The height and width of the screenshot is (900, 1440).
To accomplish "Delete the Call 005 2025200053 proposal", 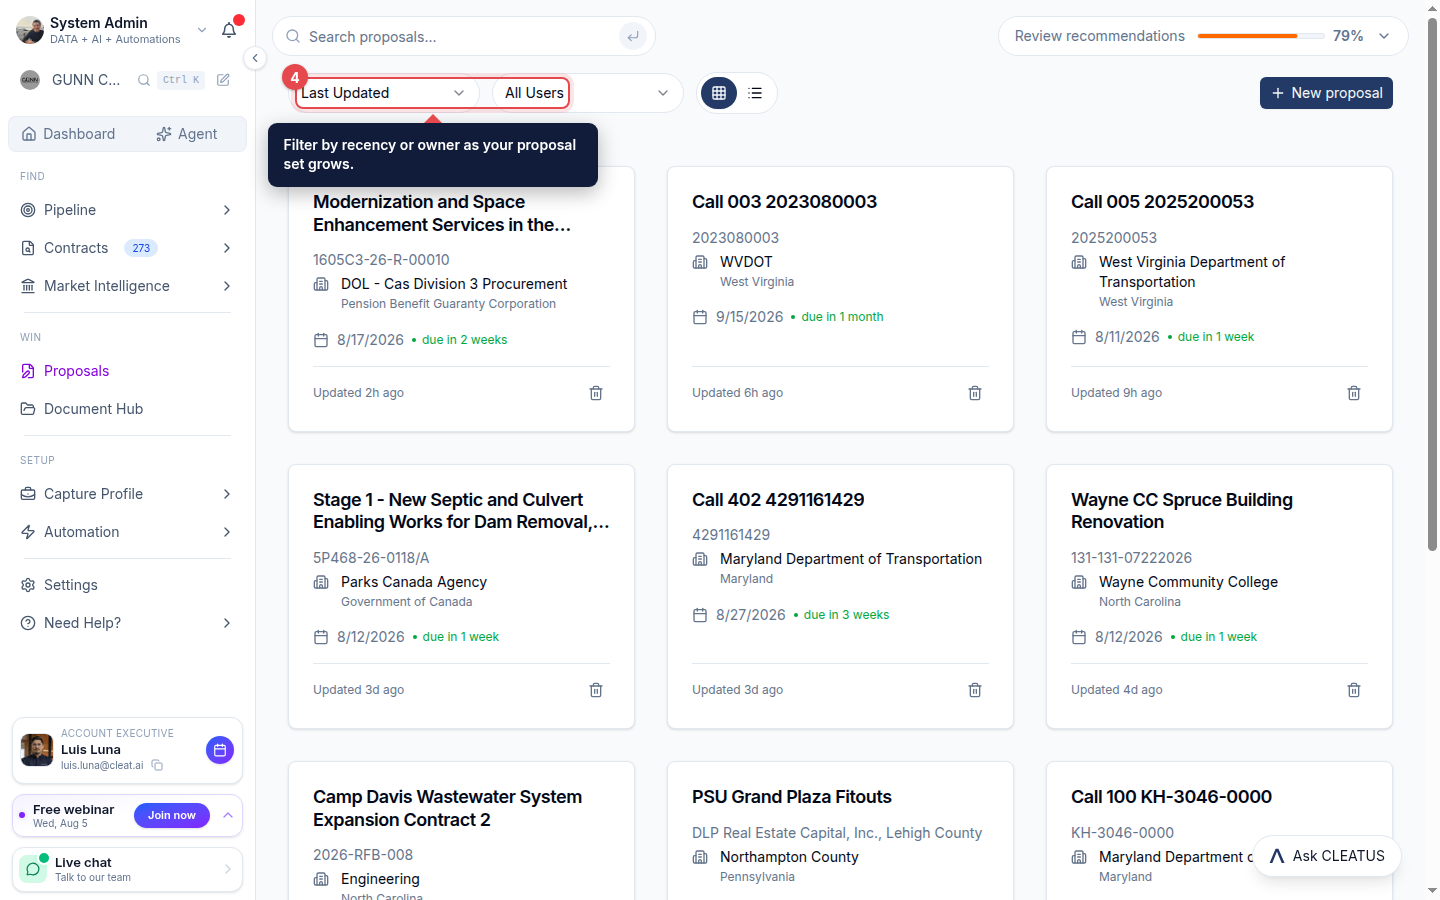I will (x=1354, y=393).
